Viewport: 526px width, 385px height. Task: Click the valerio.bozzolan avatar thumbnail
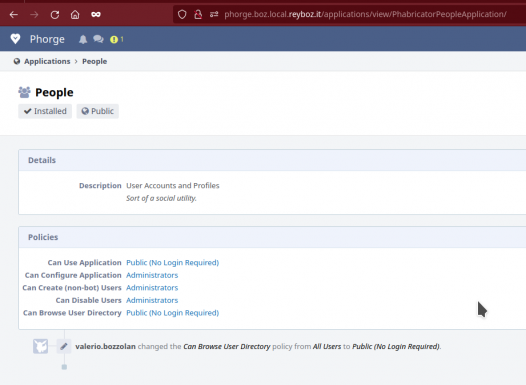point(40,346)
